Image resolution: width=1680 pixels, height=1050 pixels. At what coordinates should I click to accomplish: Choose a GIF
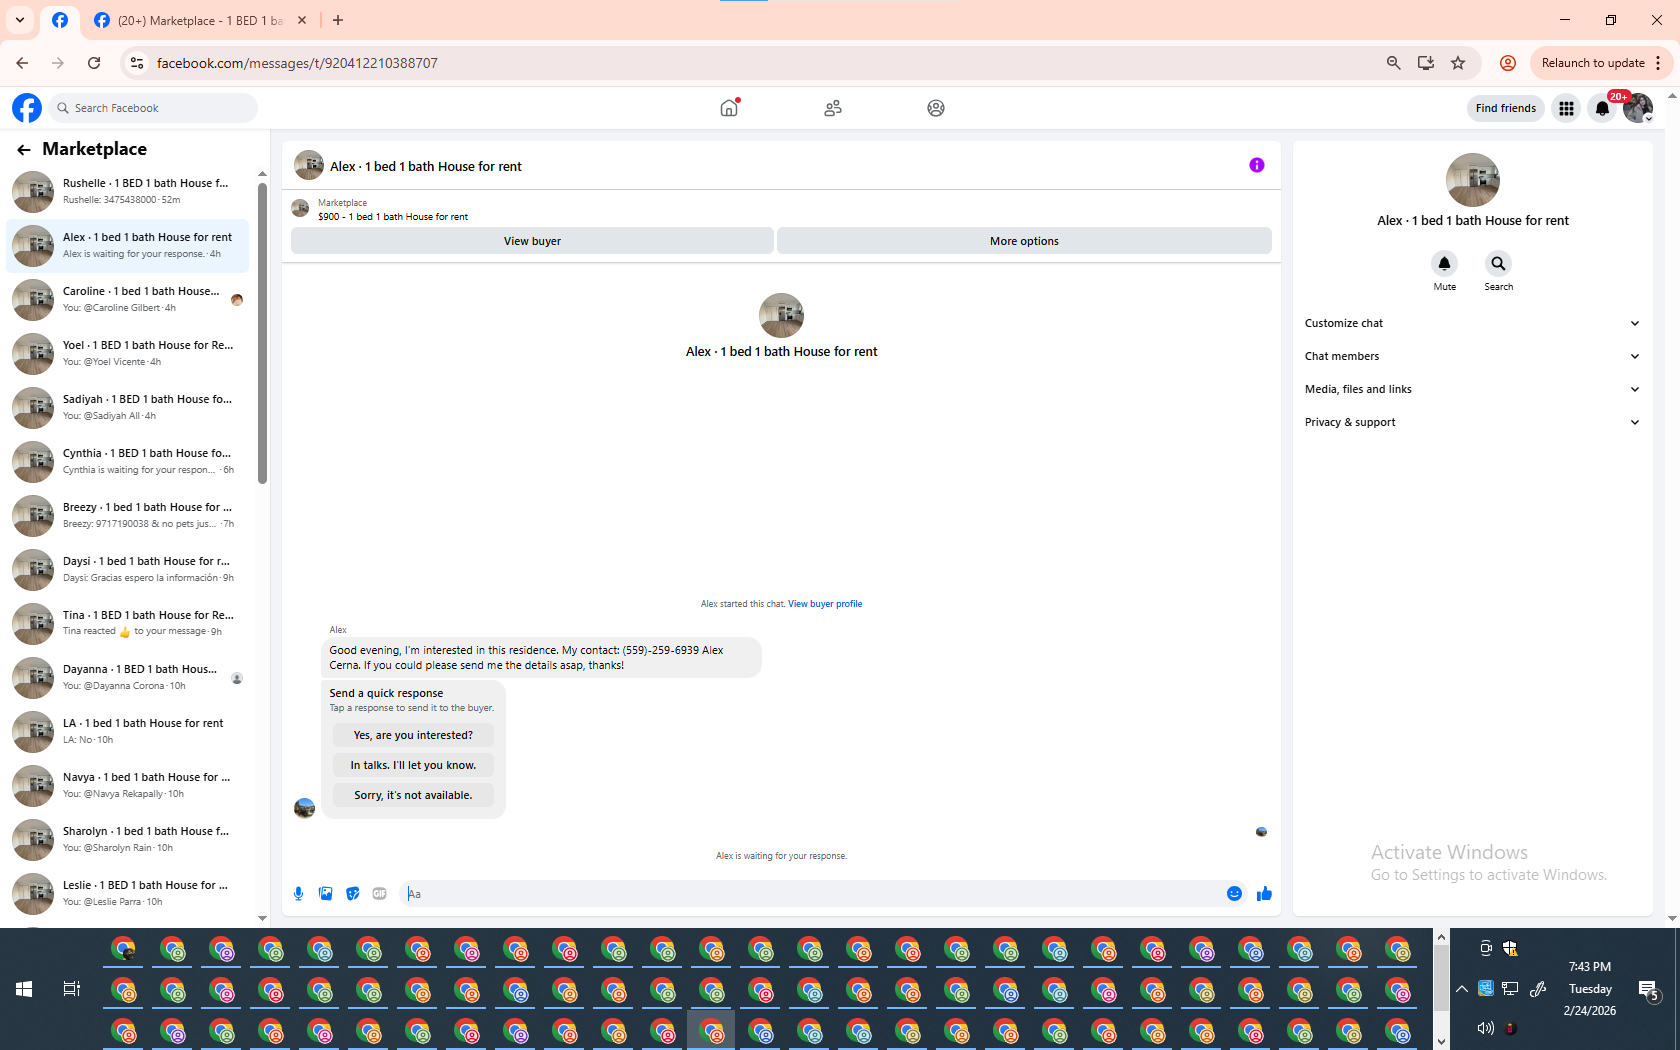coord(379,894)
